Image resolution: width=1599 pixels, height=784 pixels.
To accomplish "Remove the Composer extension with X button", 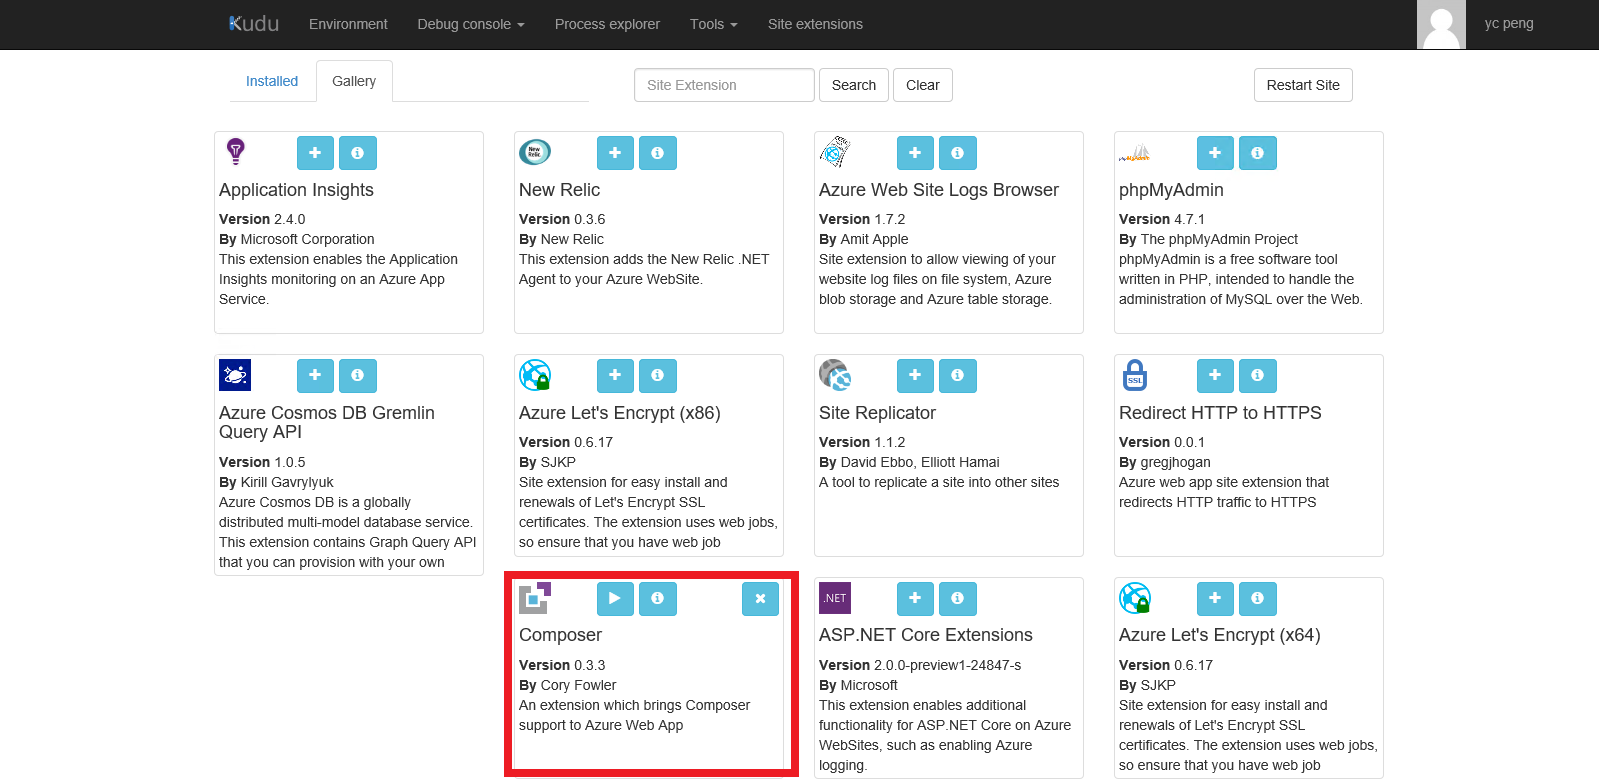I will (760, 599).
